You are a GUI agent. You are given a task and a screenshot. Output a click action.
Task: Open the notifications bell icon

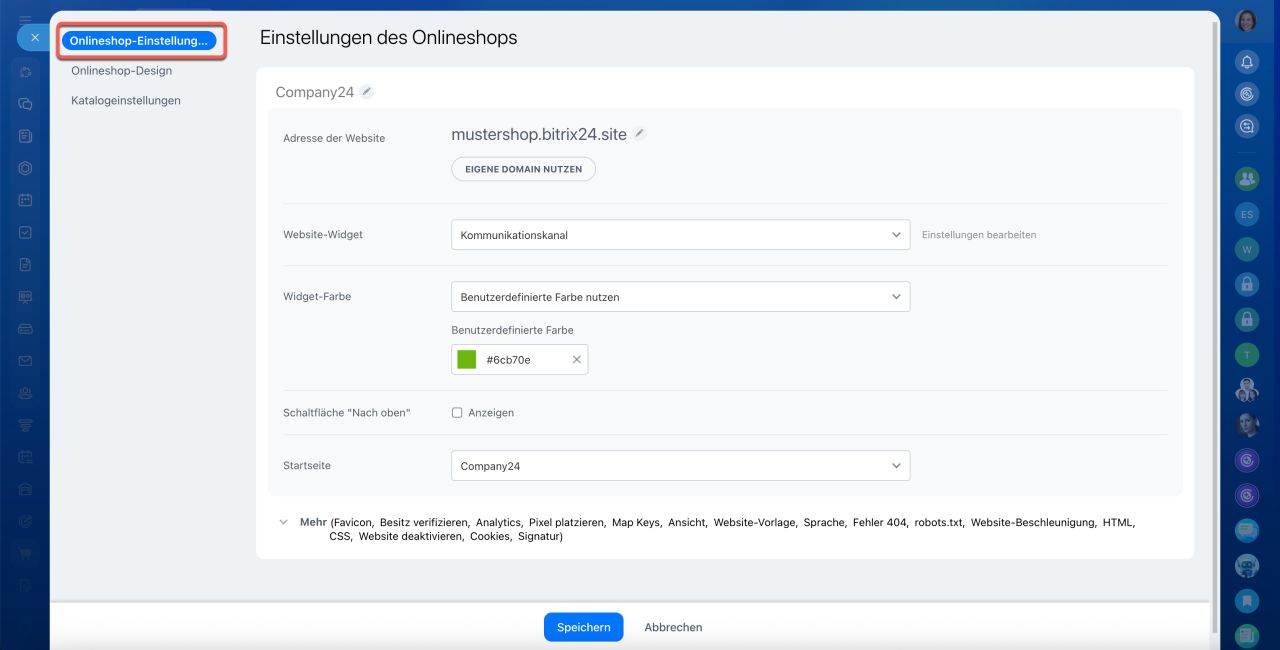[1246, 62]
